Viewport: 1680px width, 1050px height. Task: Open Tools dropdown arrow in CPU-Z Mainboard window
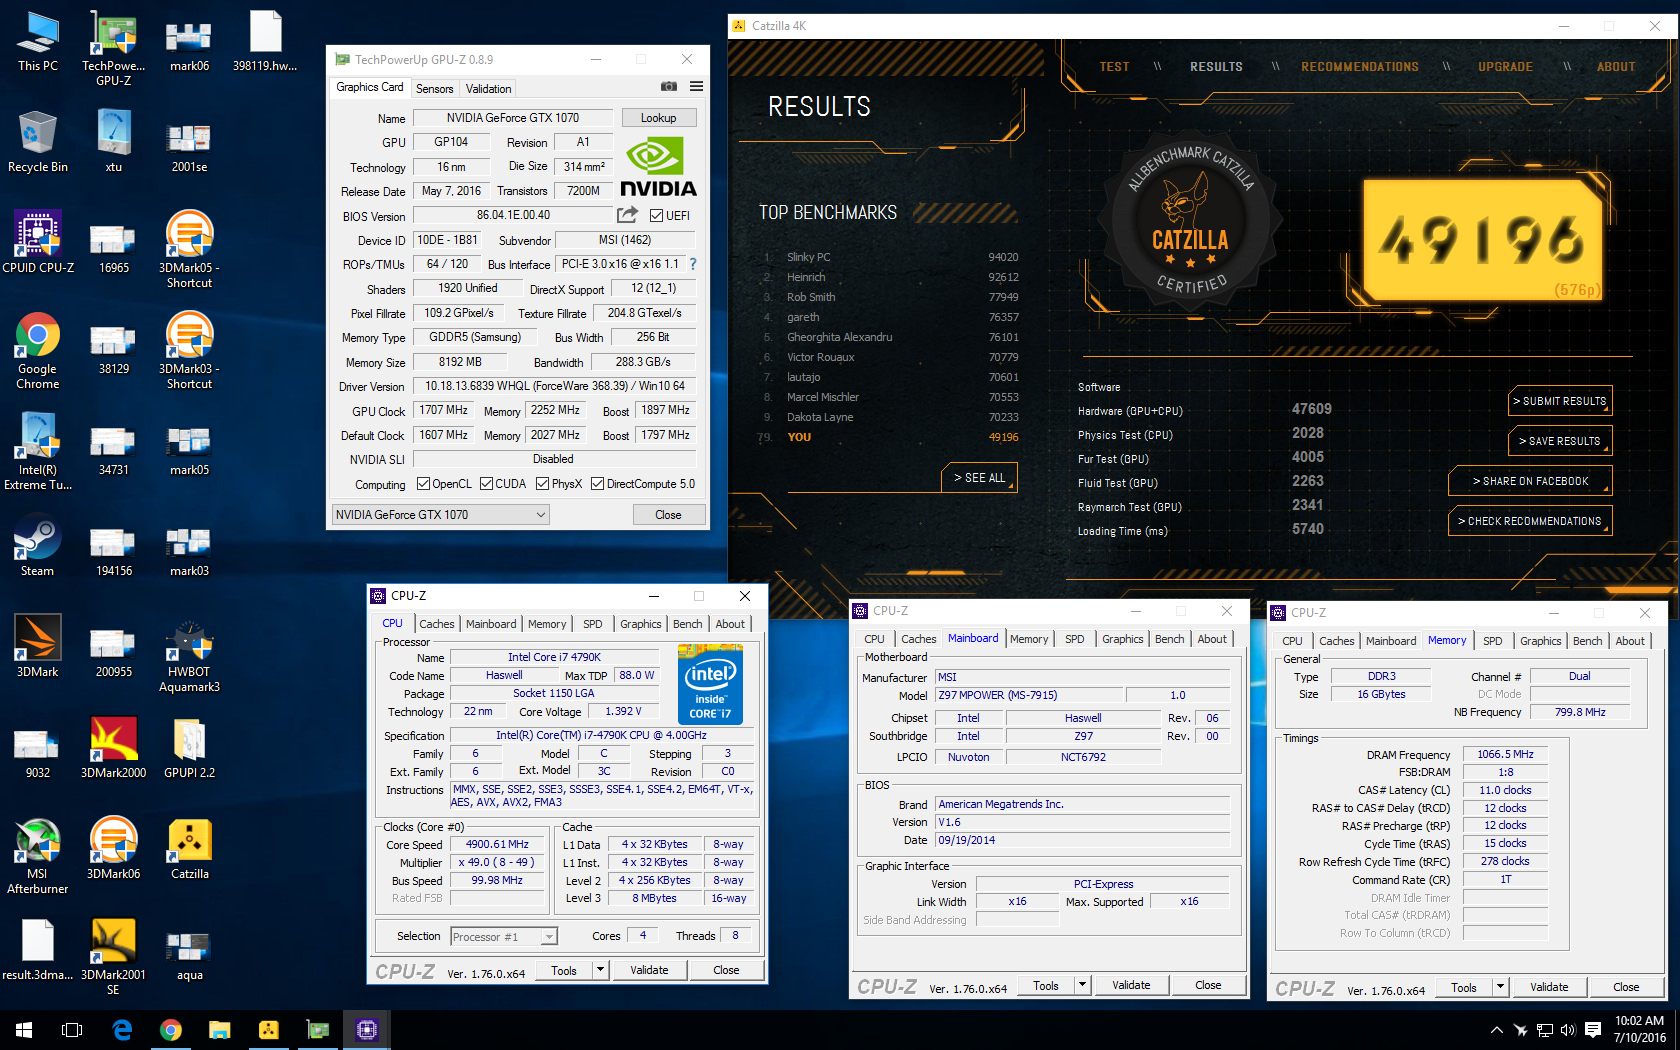point(1082,985)
